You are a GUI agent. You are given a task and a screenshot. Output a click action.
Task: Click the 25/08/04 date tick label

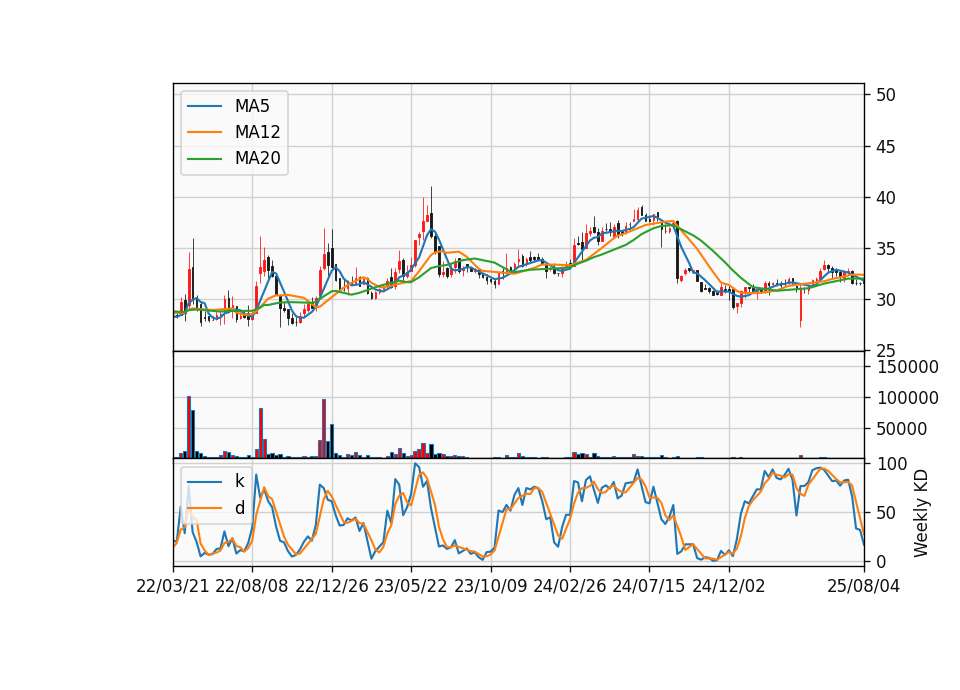[x=863, y=586]
